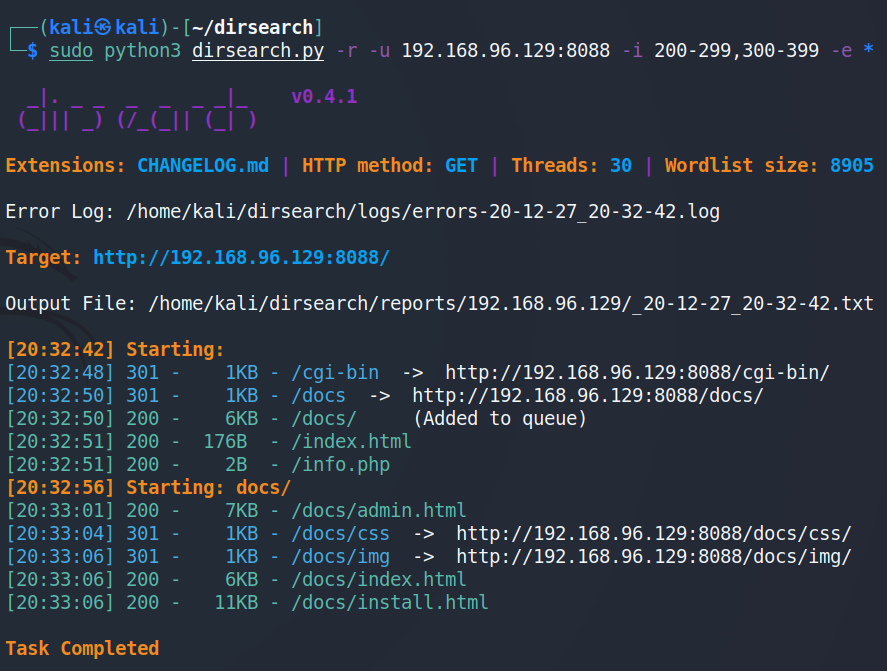887x671 pixels.
Task: Select the /docs/install.html result path
Action: click(x=390, y=602)
